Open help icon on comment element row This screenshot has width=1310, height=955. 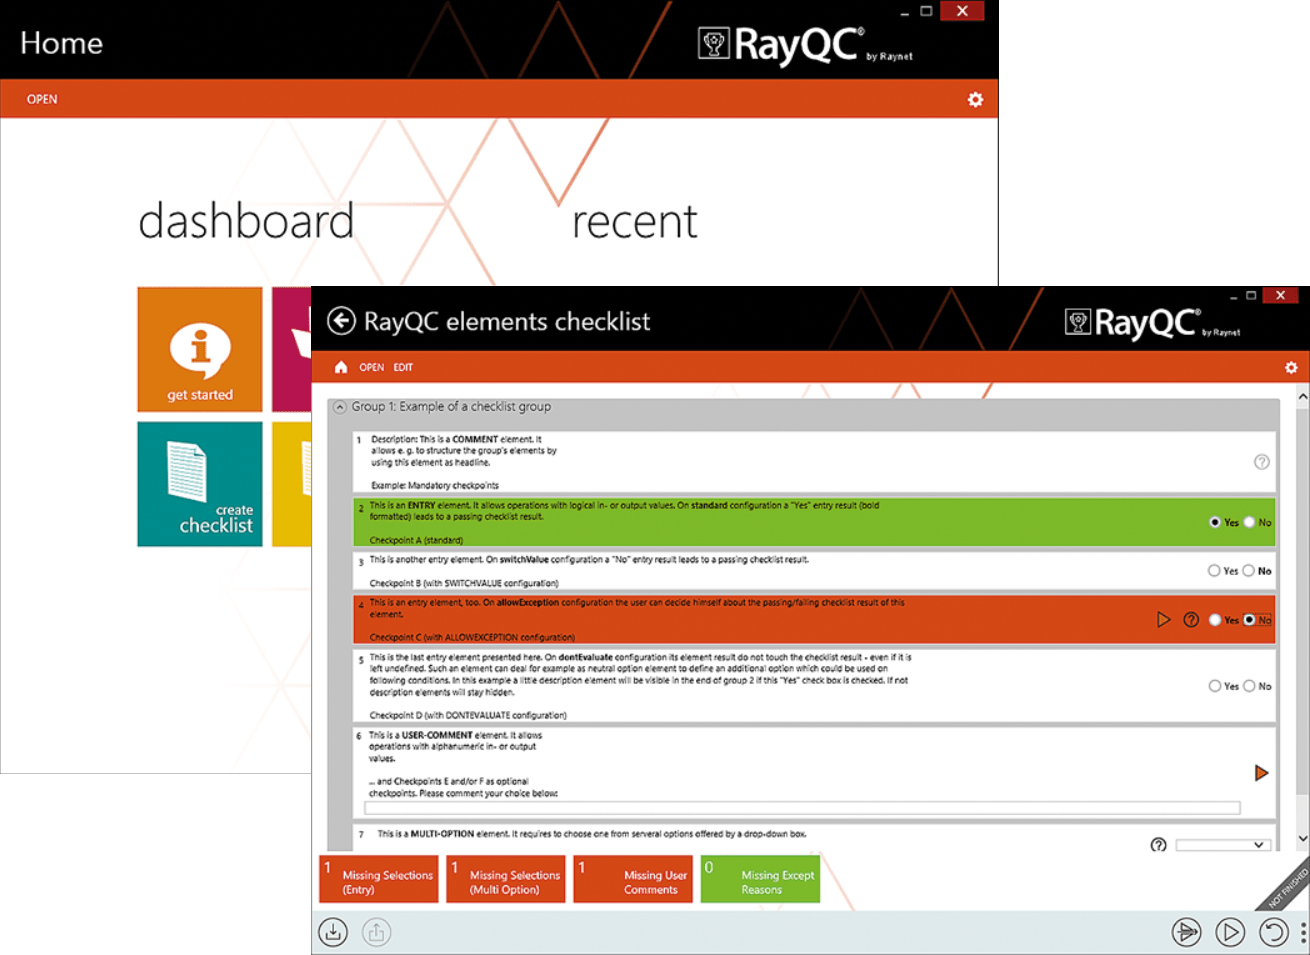(1262, 462)
